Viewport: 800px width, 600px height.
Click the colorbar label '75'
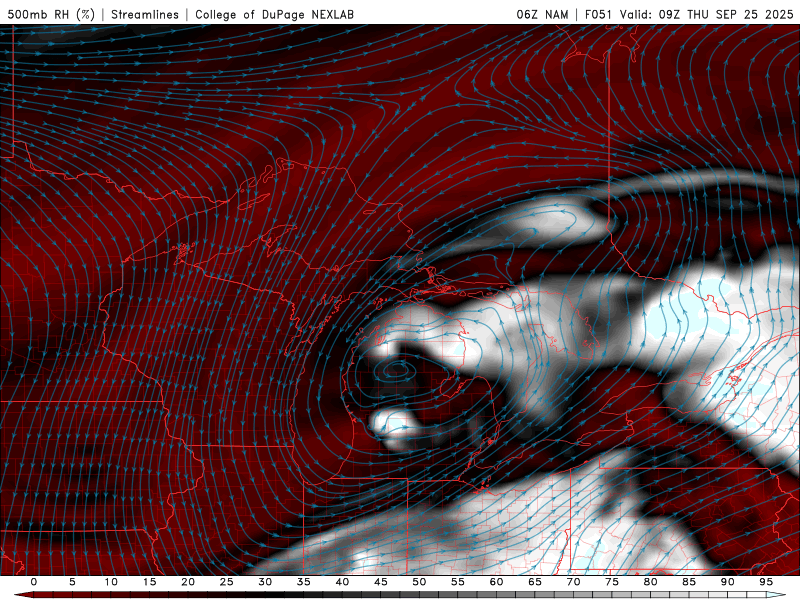click(612, 582)
